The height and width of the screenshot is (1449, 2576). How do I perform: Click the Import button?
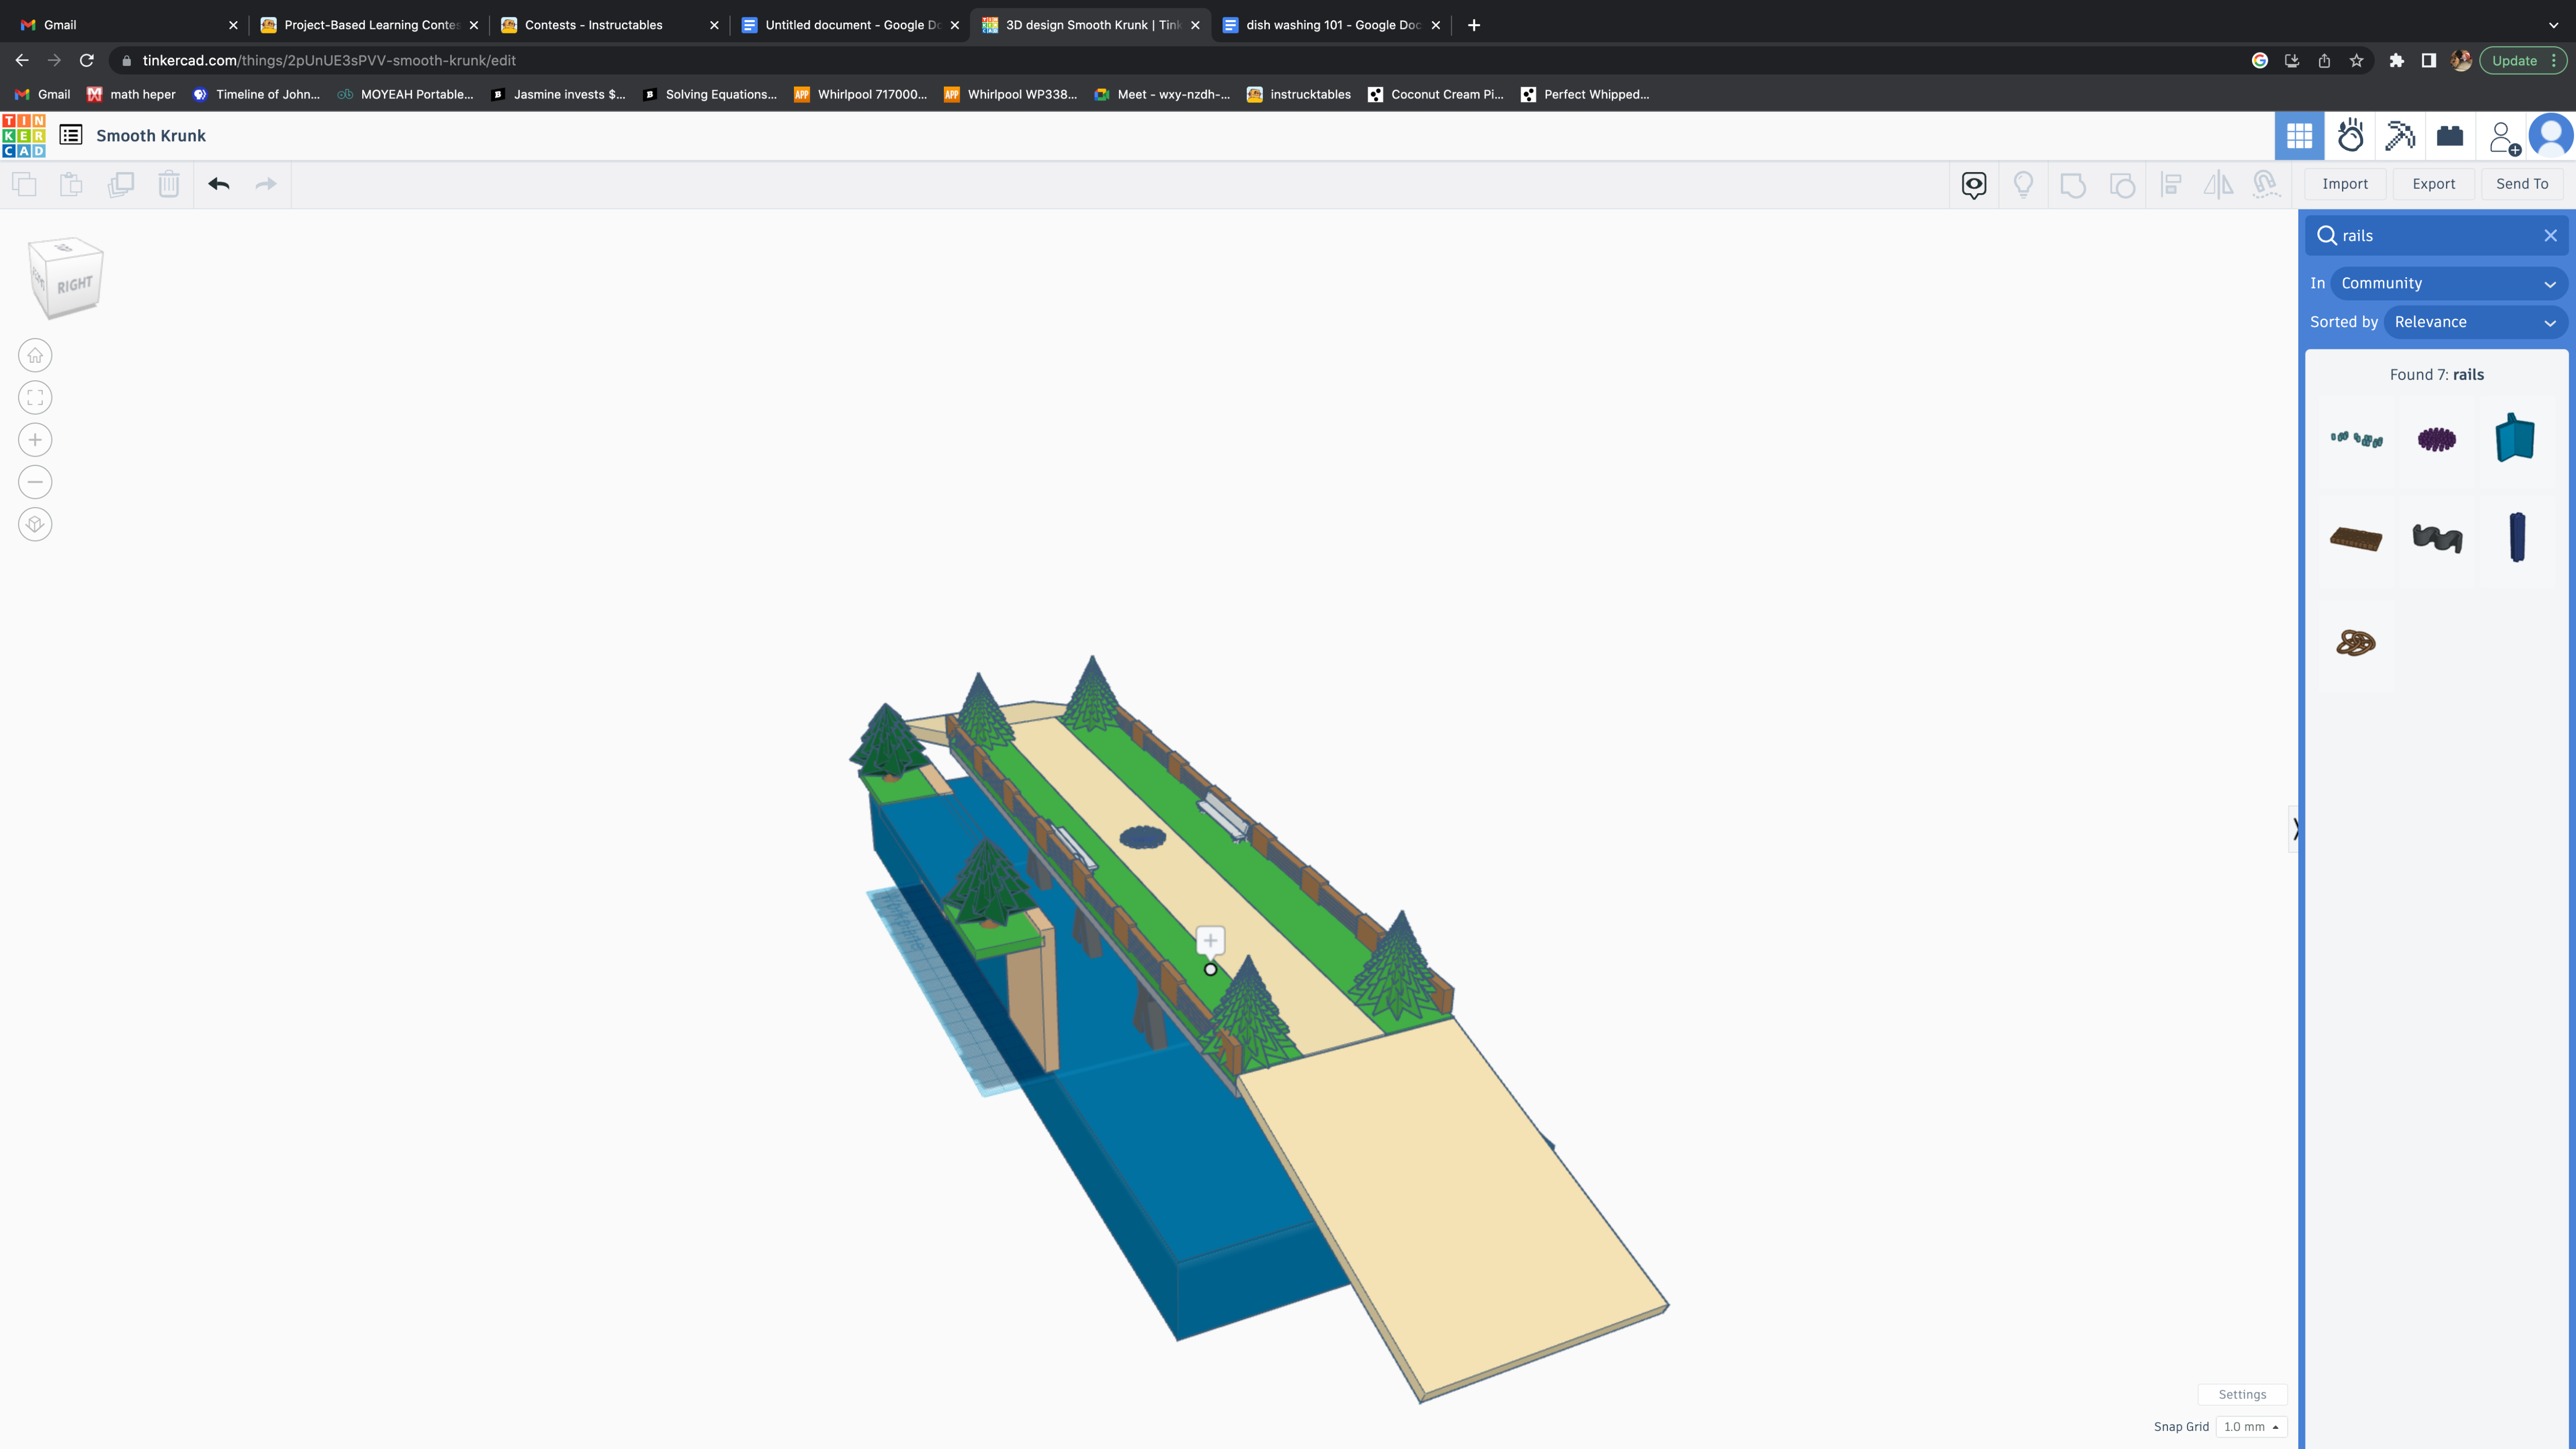2344,184
